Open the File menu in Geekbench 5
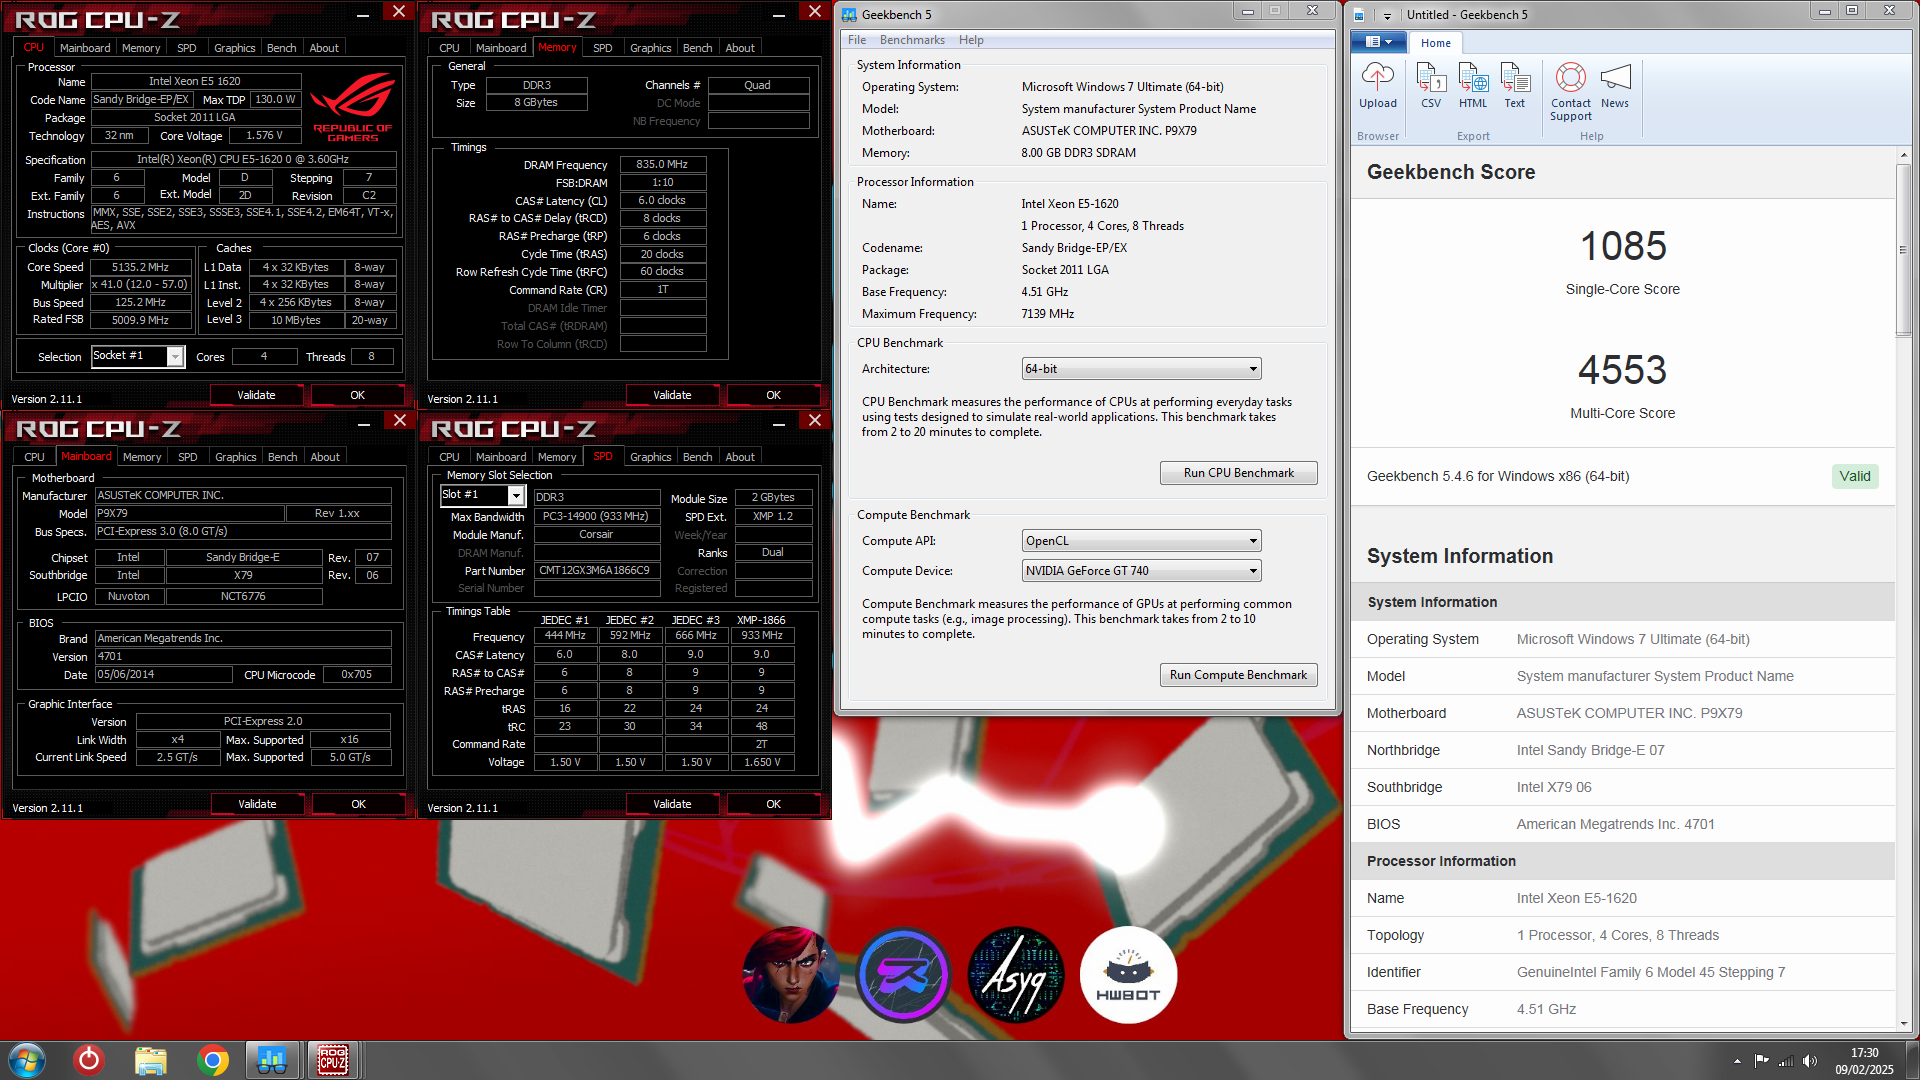The width and height of the screenshot is (1920, 1080). (x=857, y=40)
